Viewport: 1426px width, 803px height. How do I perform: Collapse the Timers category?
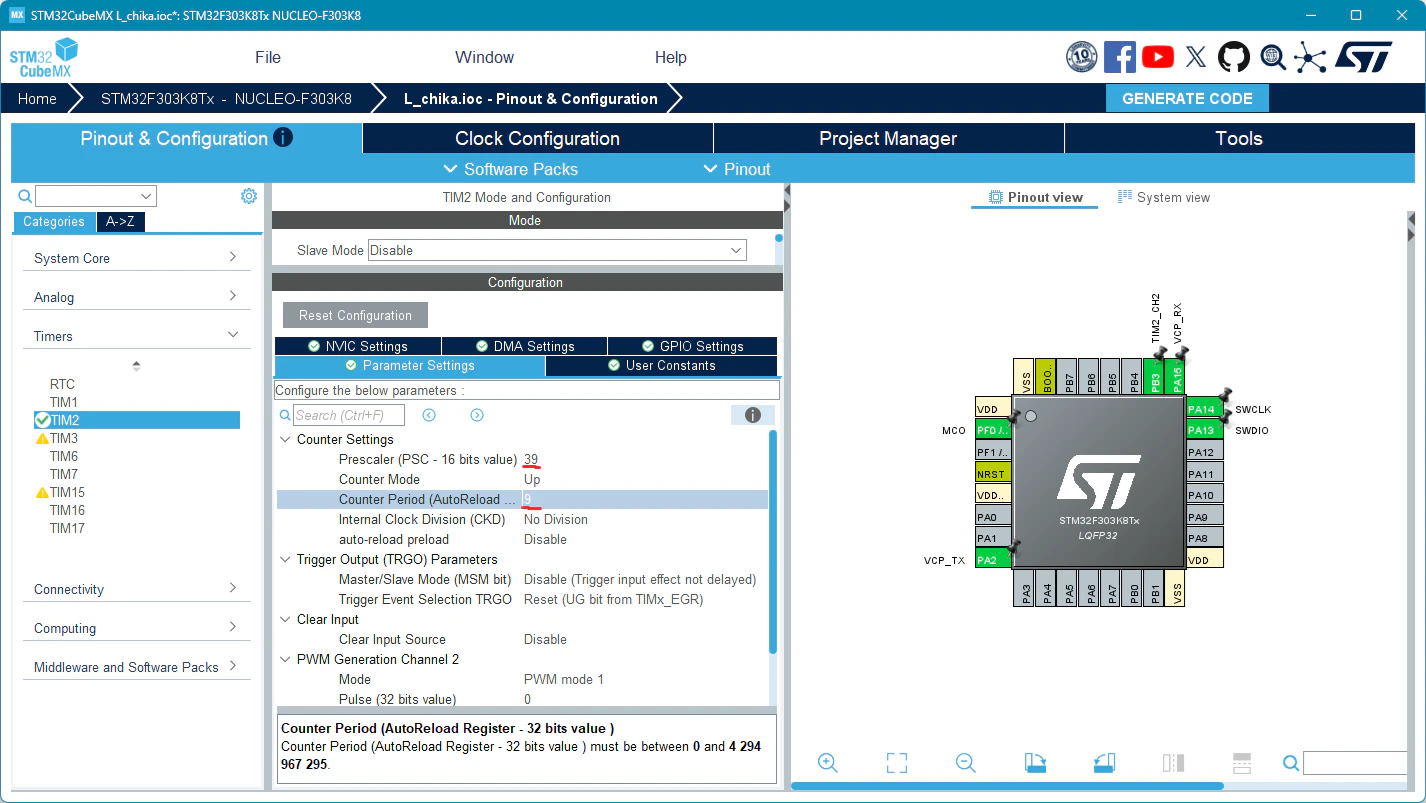(136, 336)
